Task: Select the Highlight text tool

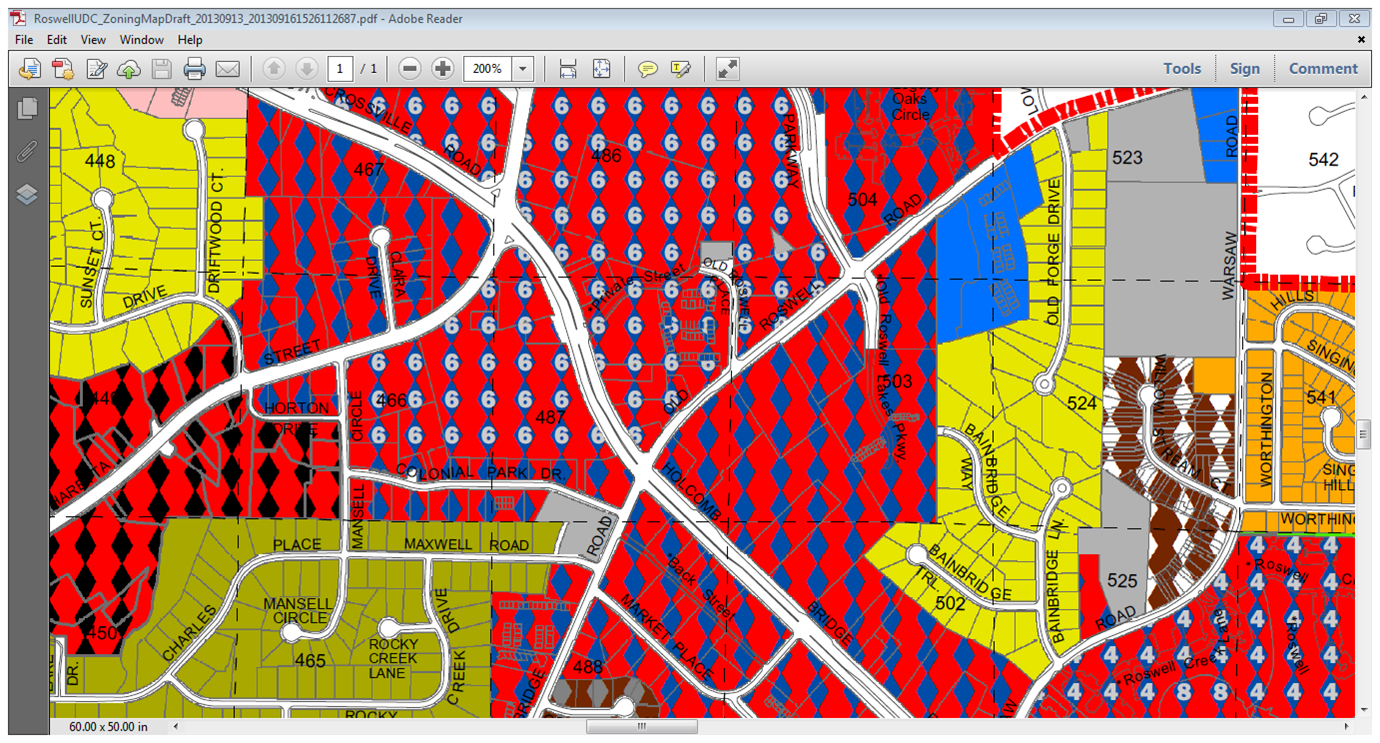Action: pyautogui.click(x=681, y=69)
